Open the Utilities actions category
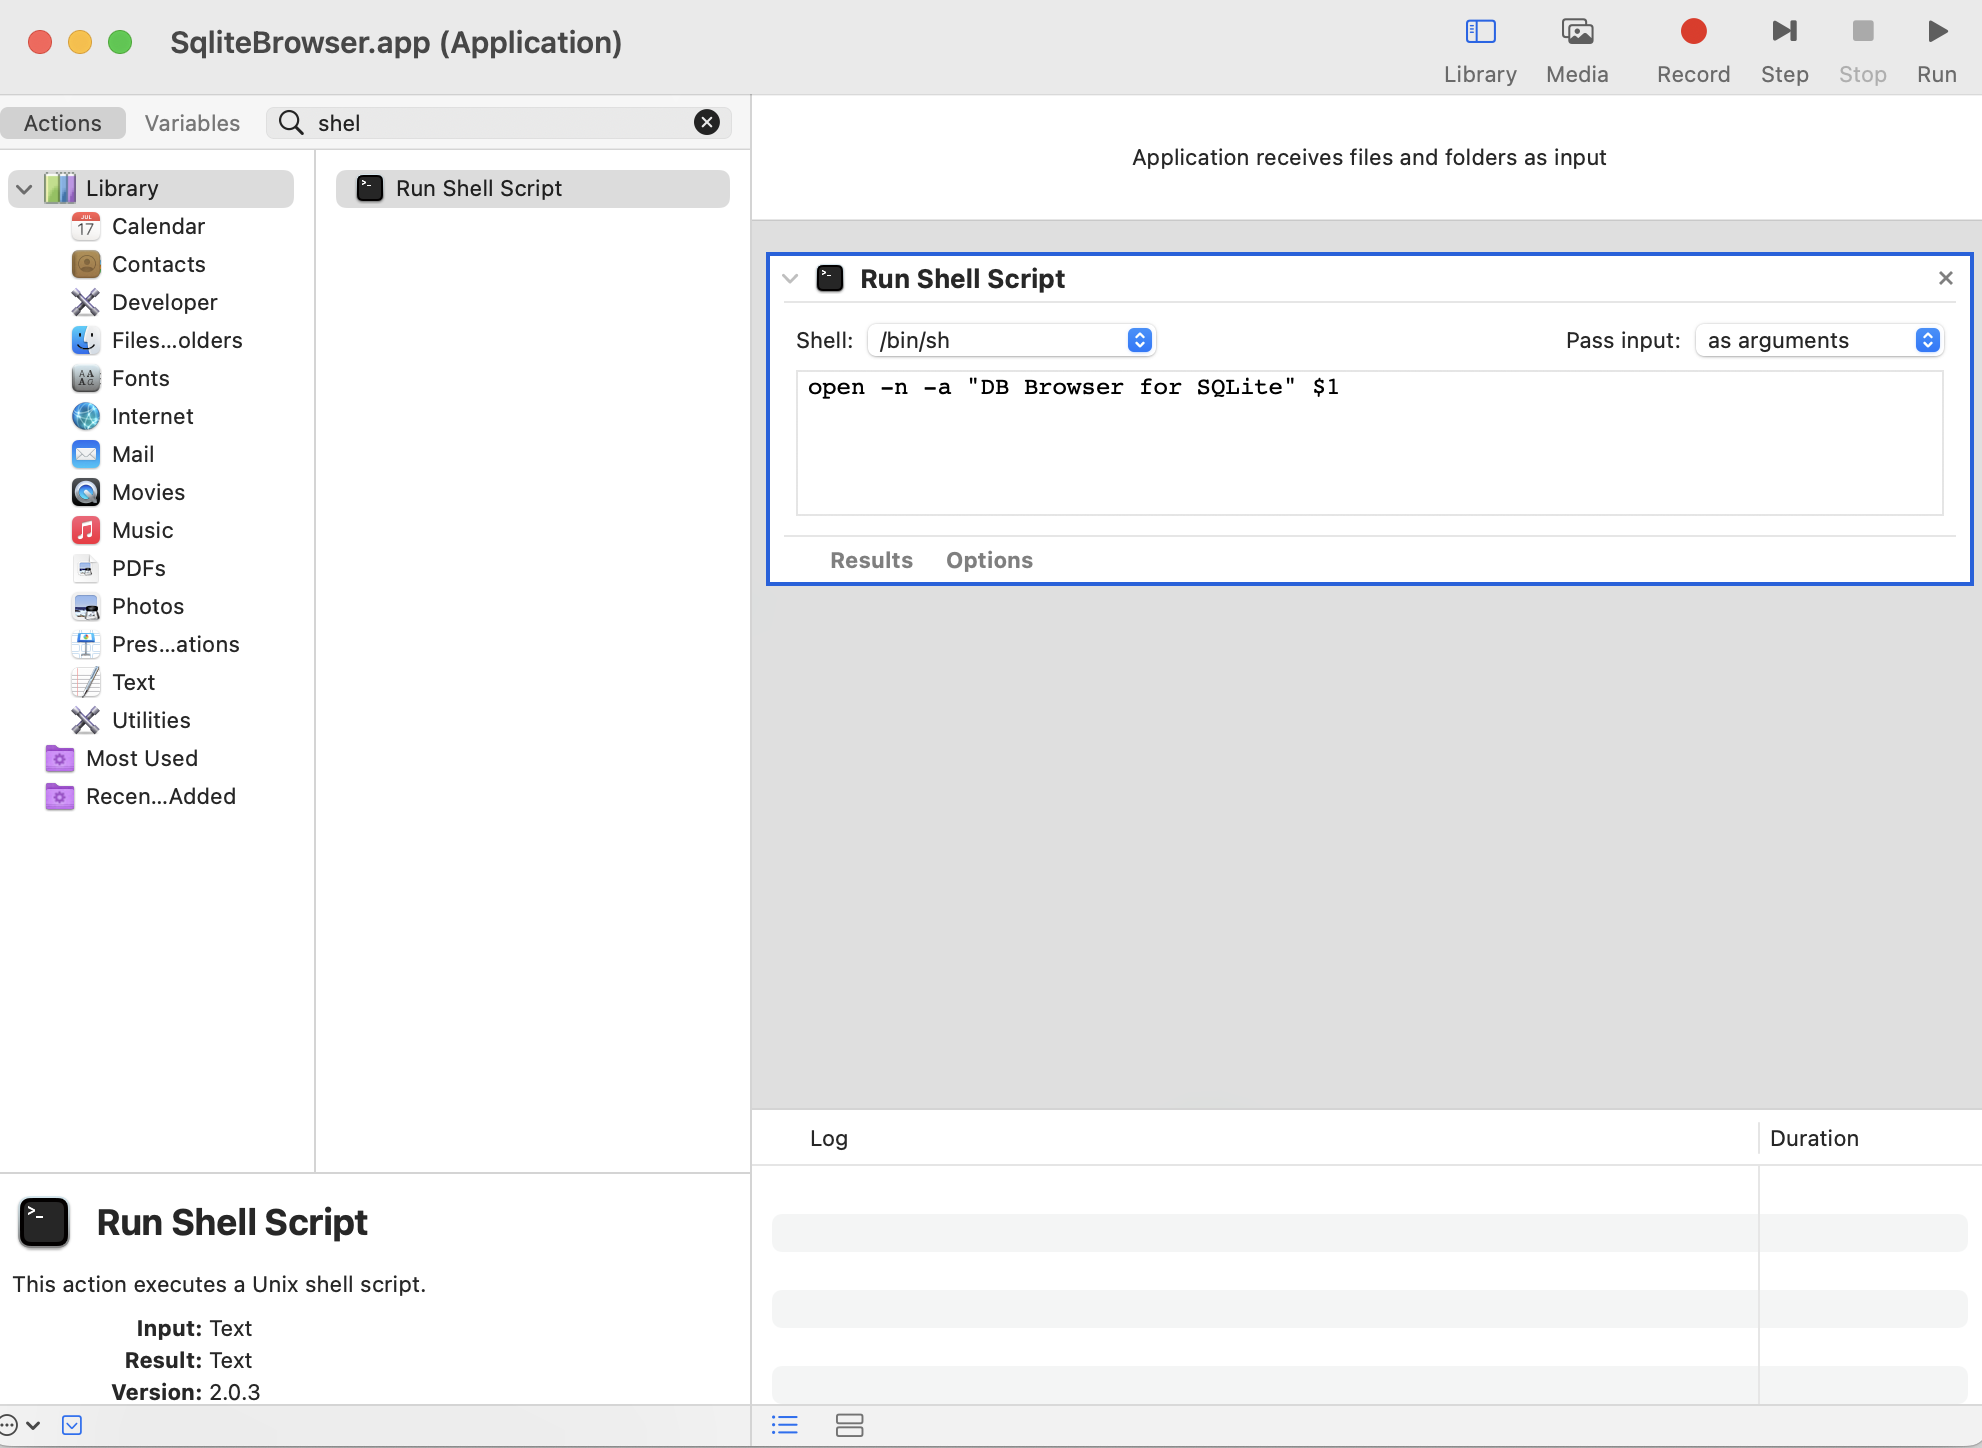The width and height of the screenshot is (1982, 1448). 151,720
